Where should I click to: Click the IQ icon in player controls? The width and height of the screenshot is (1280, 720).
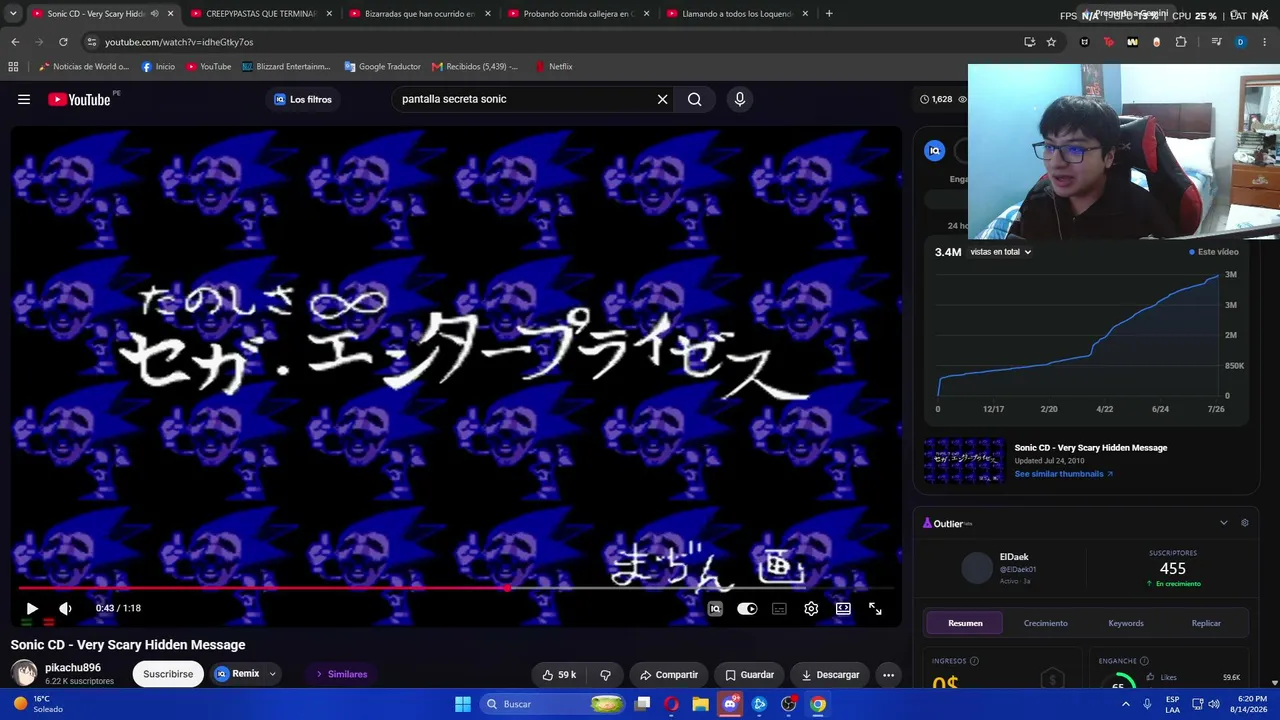[x=715, y=608]
